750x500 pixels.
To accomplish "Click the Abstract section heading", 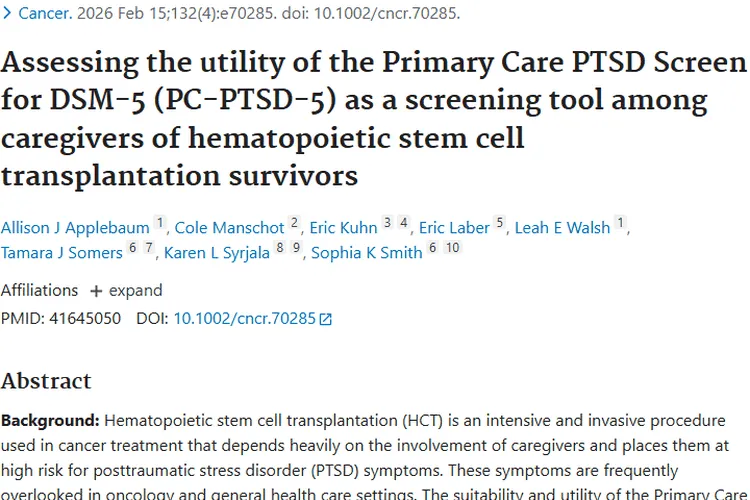I will [x=46, y=381].
